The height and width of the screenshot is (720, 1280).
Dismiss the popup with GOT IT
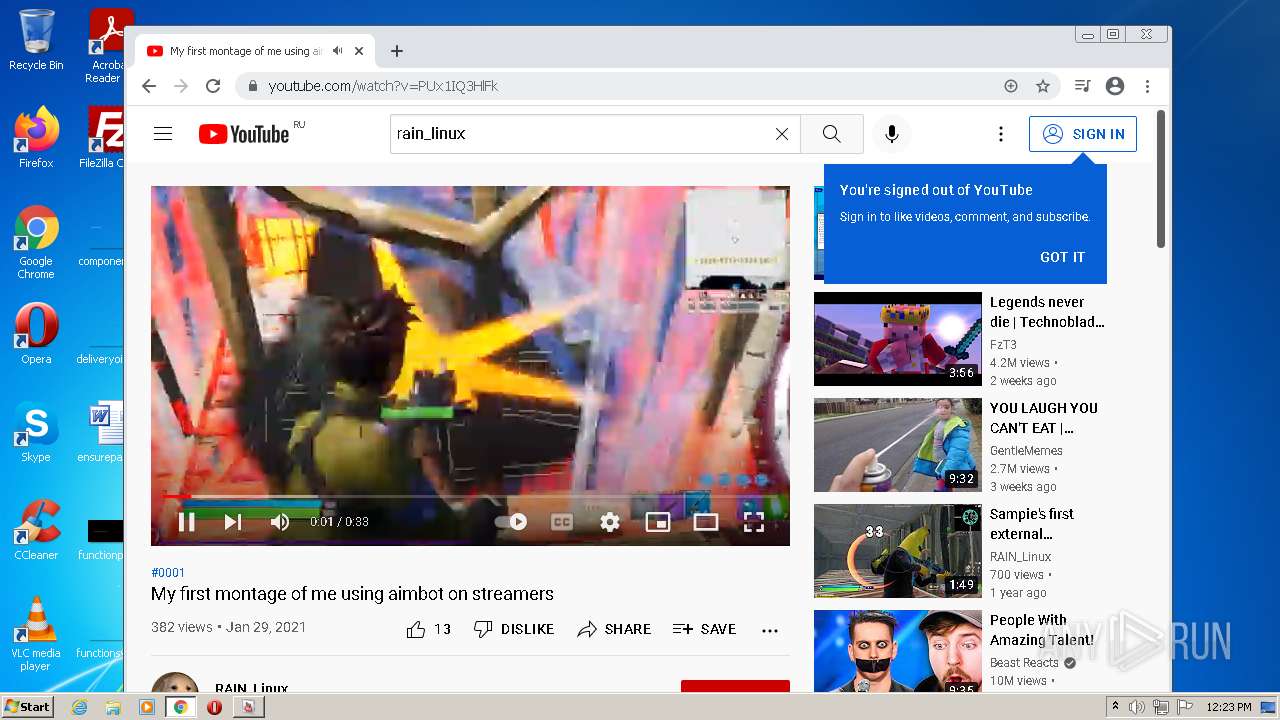tap(1062, 257)
